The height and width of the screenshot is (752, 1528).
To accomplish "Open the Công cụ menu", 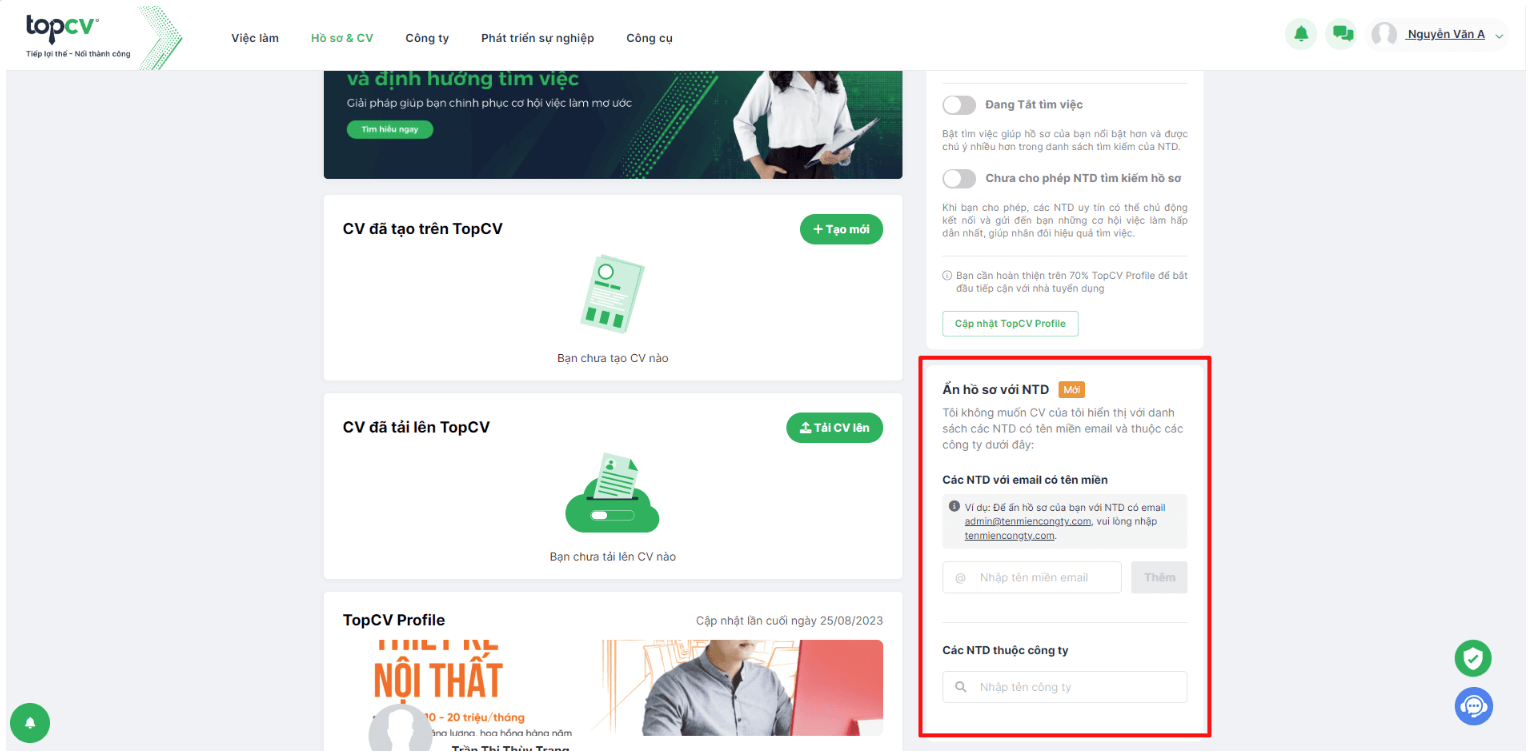I will pos(649,38).
